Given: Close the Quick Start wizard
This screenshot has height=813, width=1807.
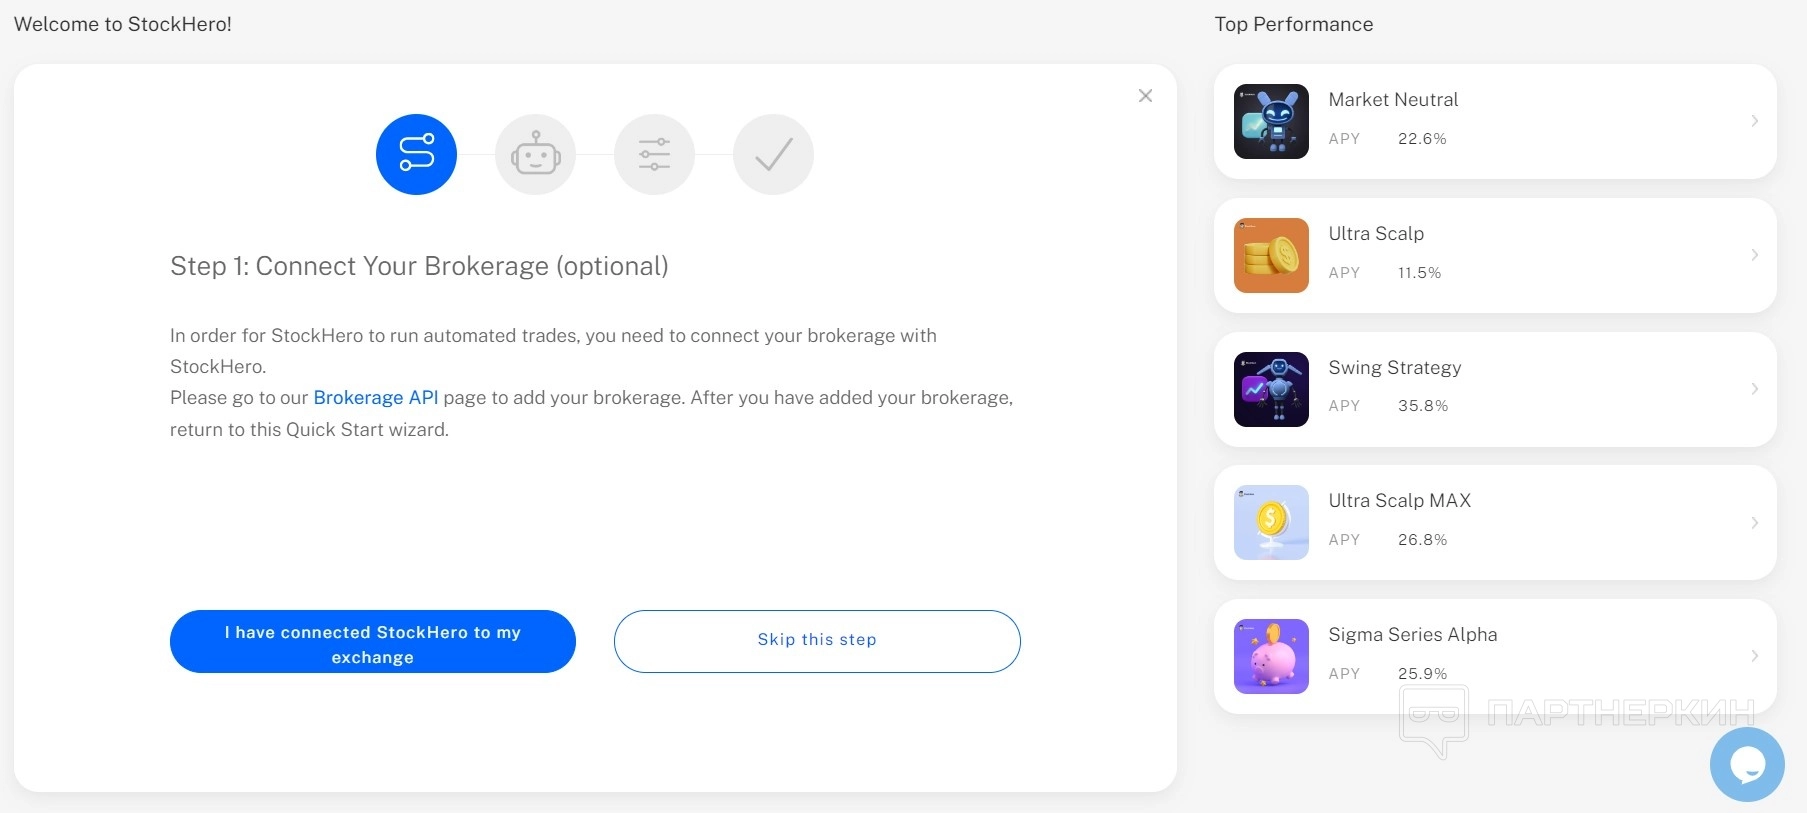Looking at the screenshot, I should click(x=1145, y=96).
